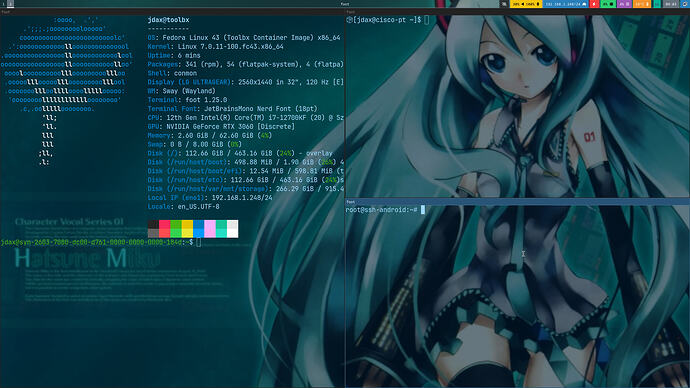This screenshot has height=388, width=690.
Task: Open the tray icon left of the yellow volume module
Action: 504,4
